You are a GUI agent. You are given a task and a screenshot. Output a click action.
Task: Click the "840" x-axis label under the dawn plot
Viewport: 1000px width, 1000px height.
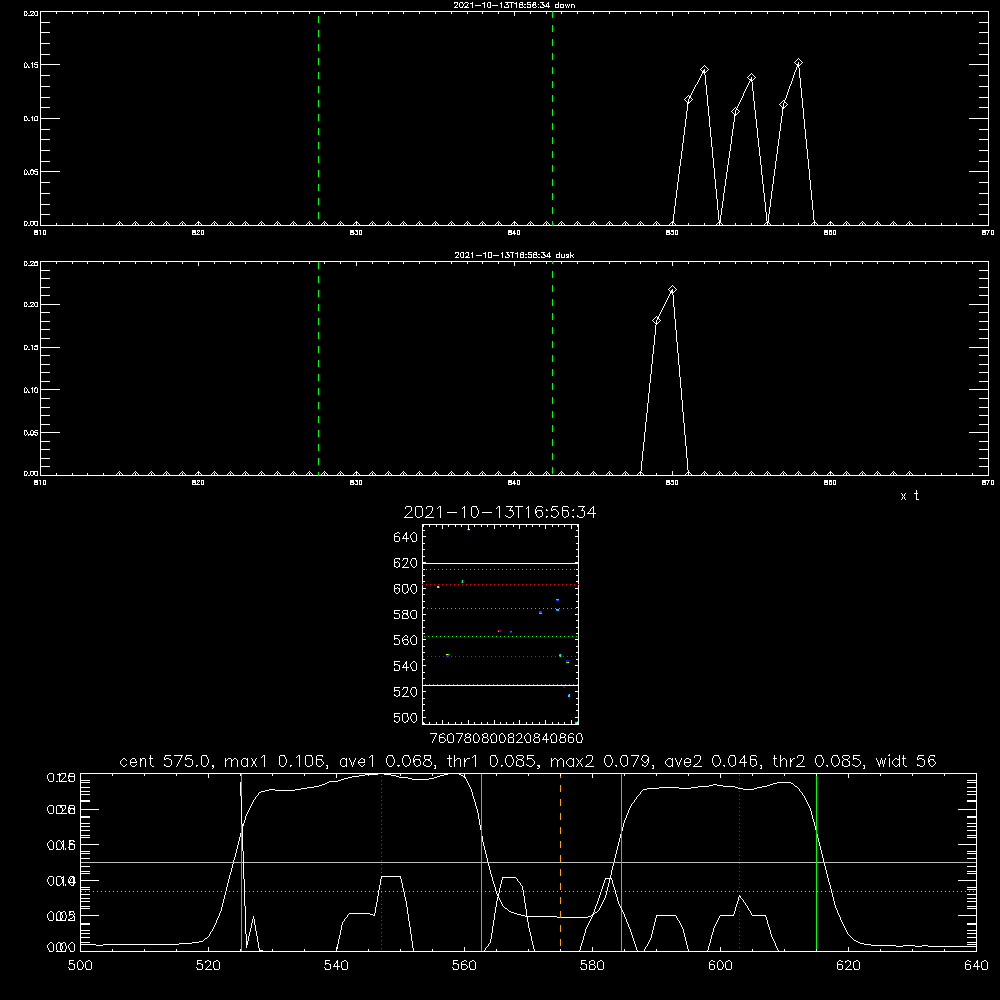(514, 233)
